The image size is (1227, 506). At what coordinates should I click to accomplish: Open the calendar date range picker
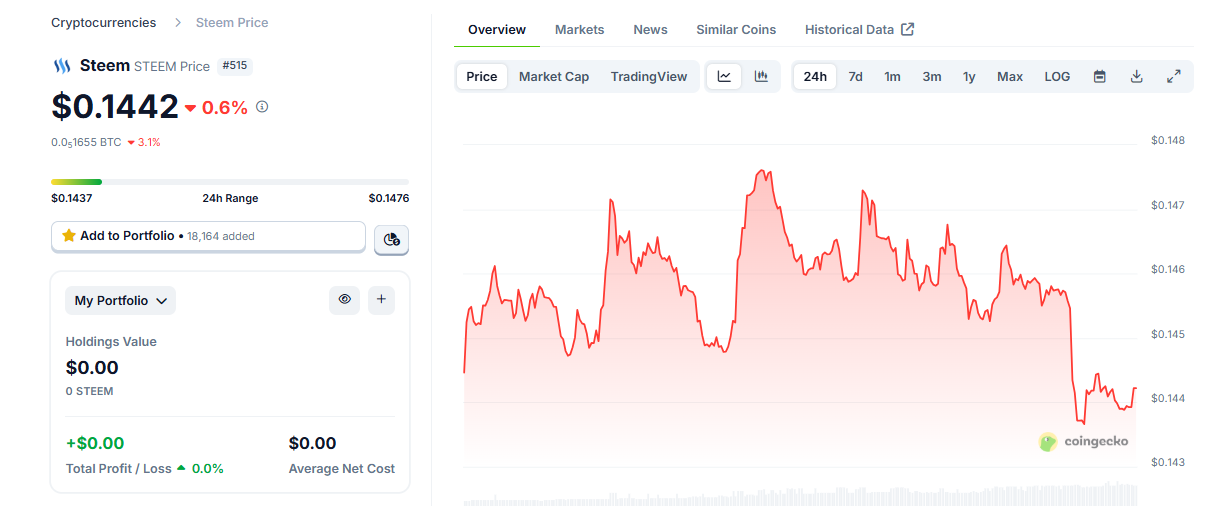pos(1100,76)
